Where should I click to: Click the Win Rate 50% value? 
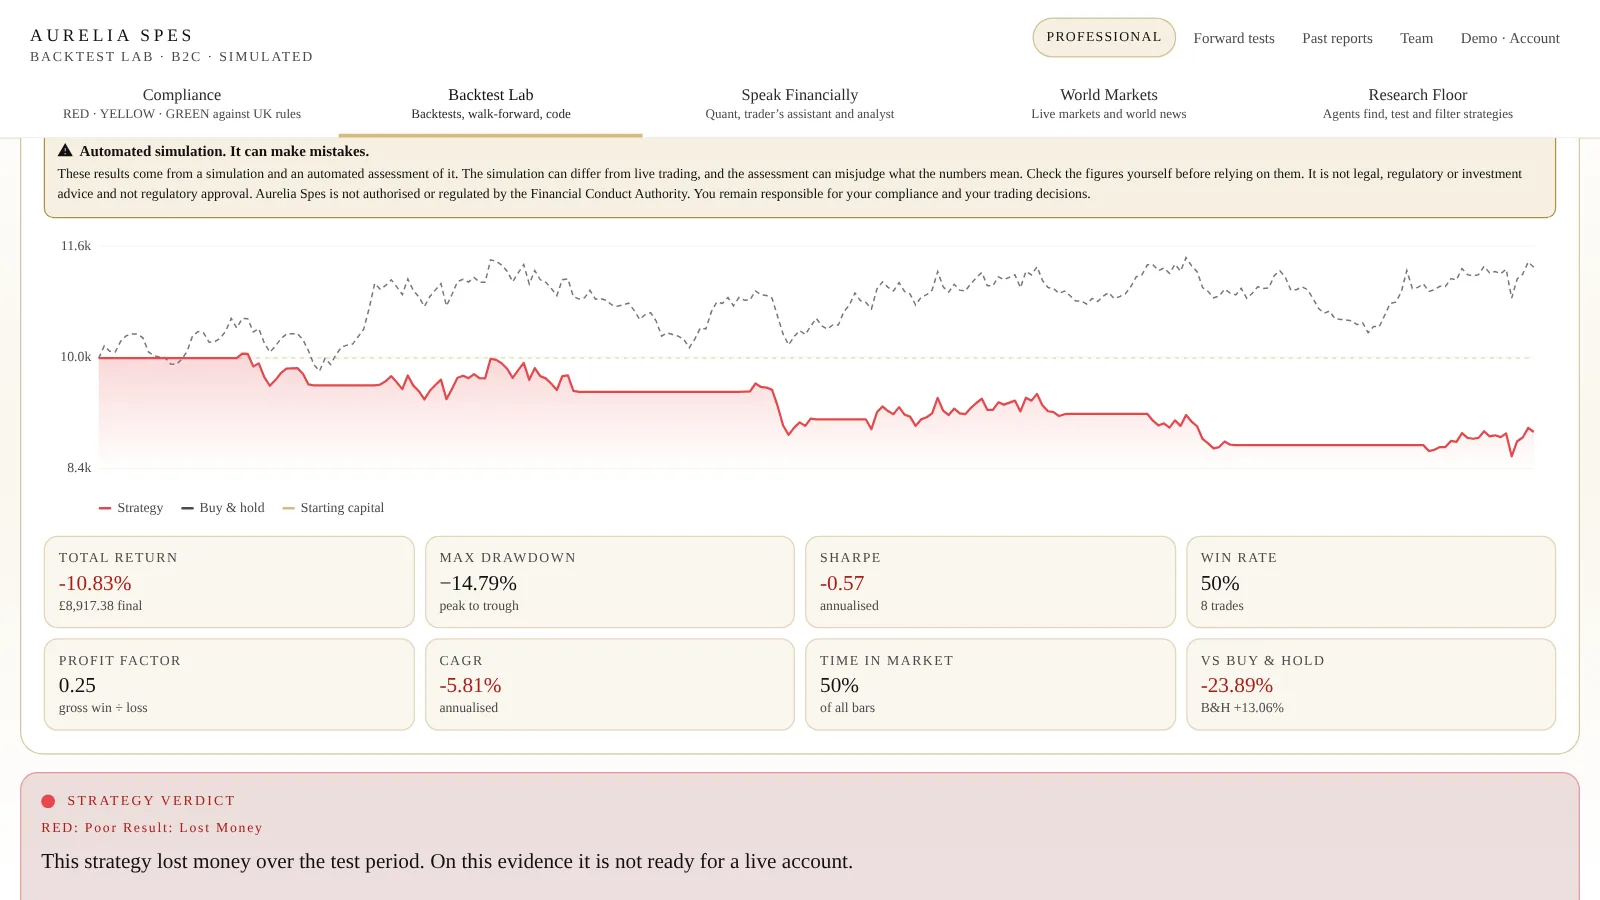[1220, 583]
